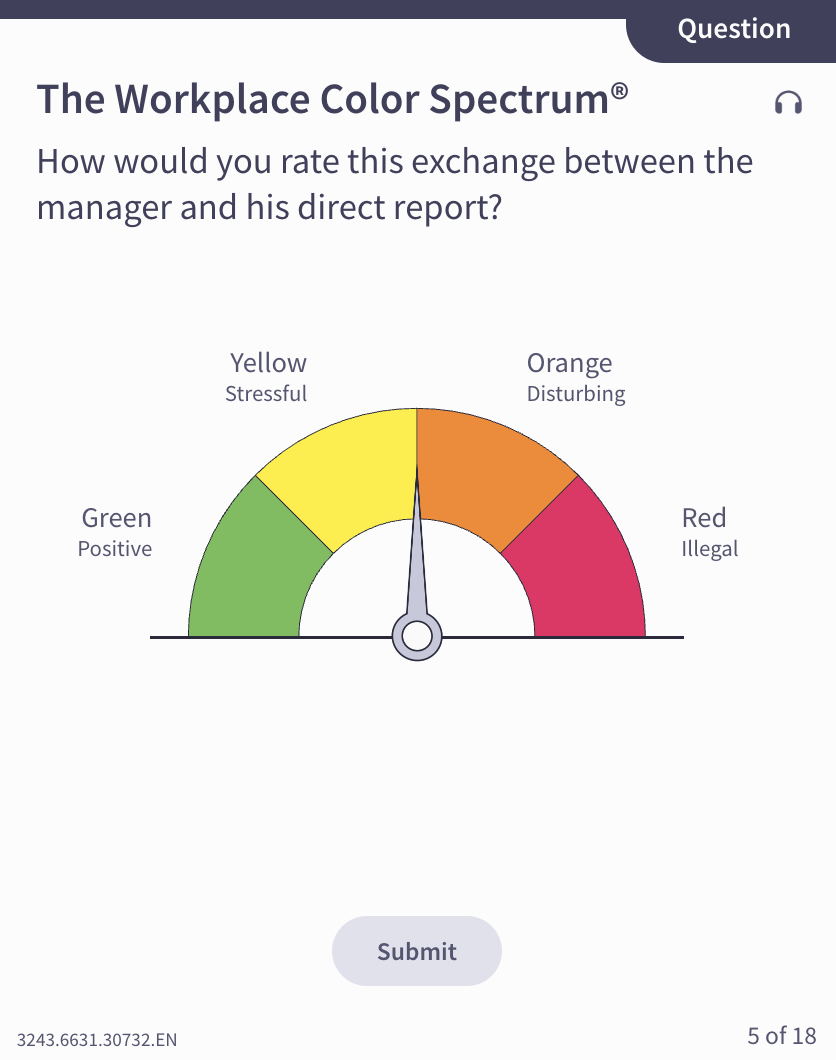Click the headphones audio icon
The width and height of the screenshot is (836, 1060).
(x=788, y=102)
